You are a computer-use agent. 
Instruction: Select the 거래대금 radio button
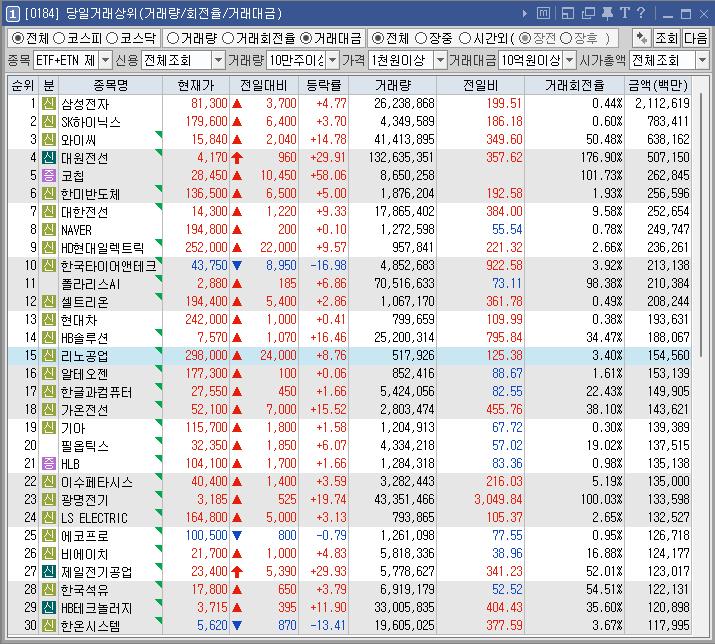306,38
